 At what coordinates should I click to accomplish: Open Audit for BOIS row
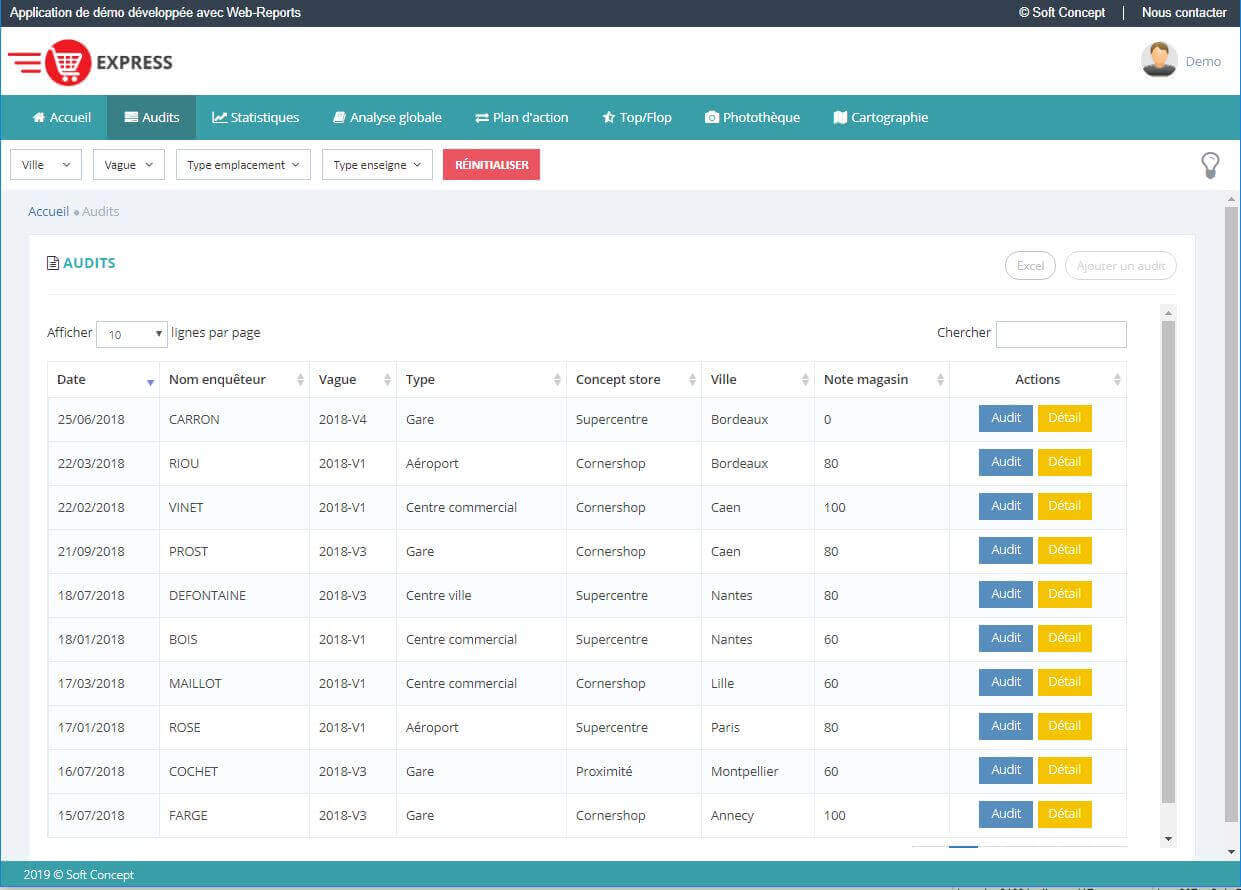click(x=1006, y=638)
